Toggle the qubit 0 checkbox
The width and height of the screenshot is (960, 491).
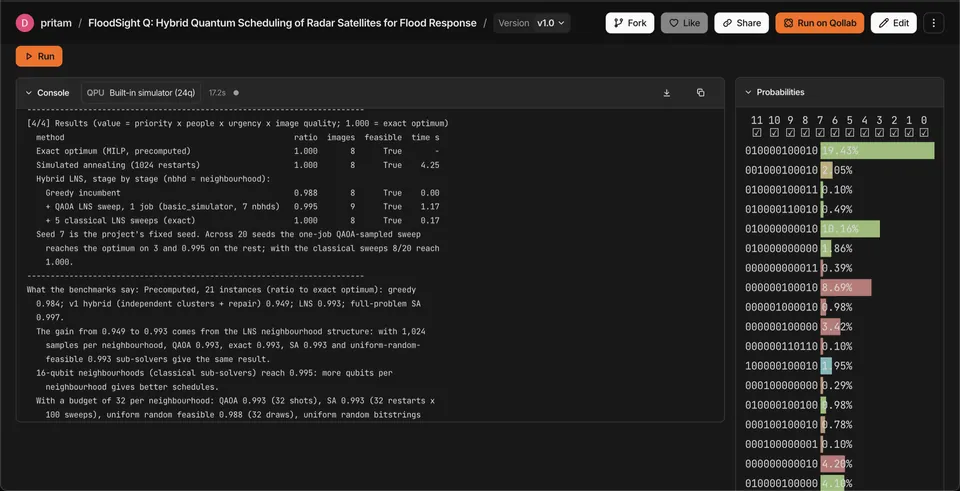[924, 133]
